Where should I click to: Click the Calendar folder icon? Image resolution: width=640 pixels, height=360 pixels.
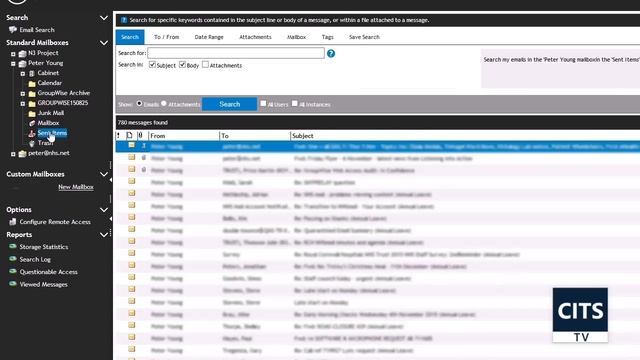(x=32, y=83)
